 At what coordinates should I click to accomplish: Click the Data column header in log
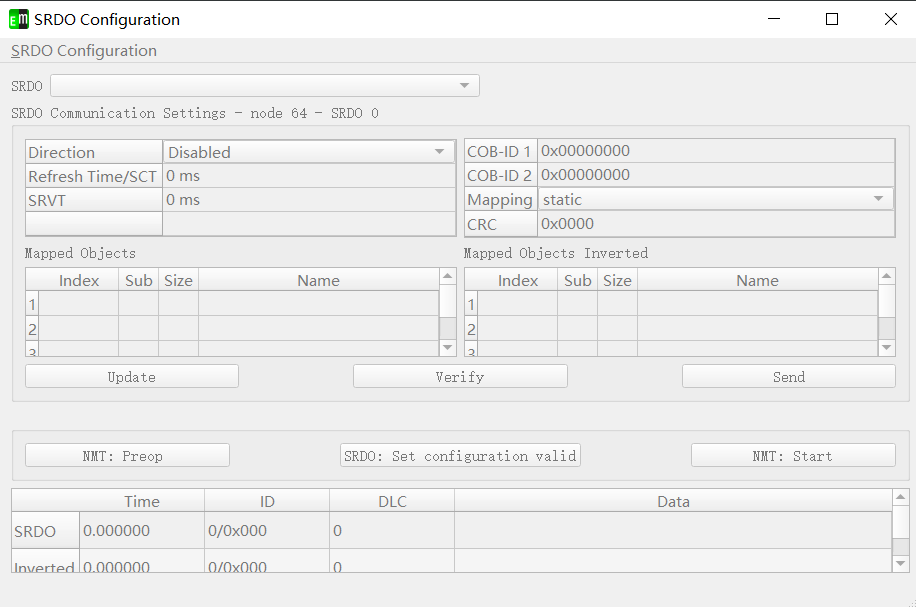(673, 501)
